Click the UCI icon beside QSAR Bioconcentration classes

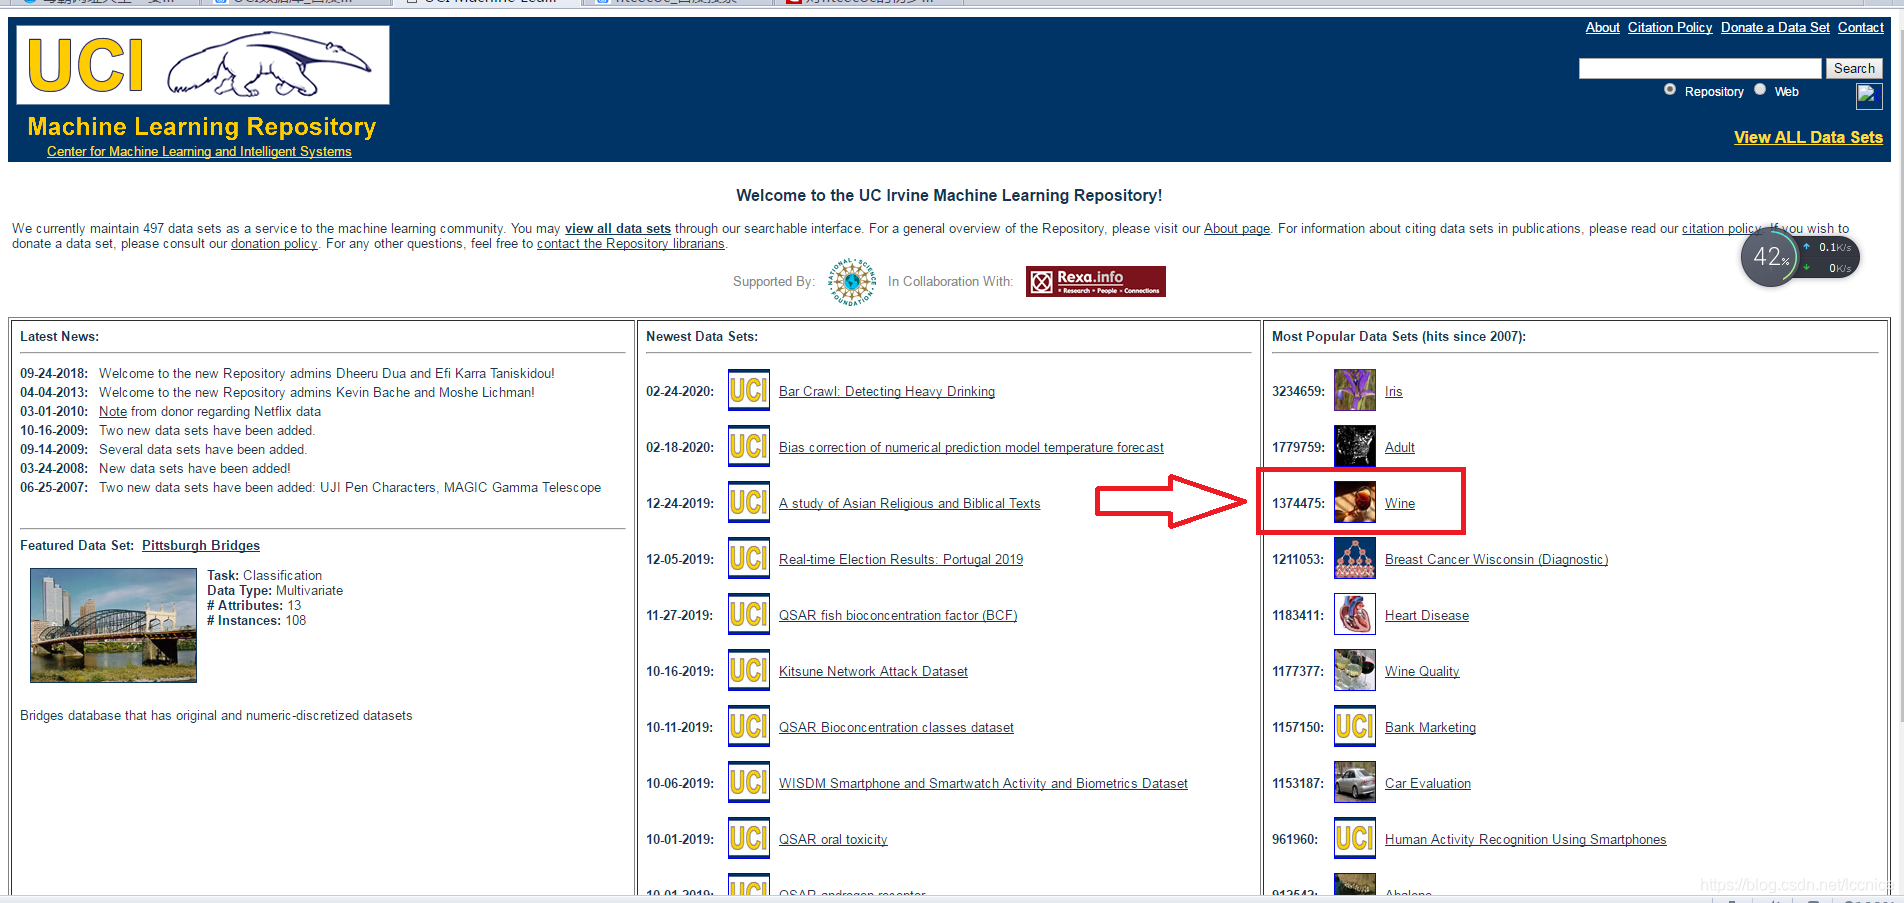(749, 727)
